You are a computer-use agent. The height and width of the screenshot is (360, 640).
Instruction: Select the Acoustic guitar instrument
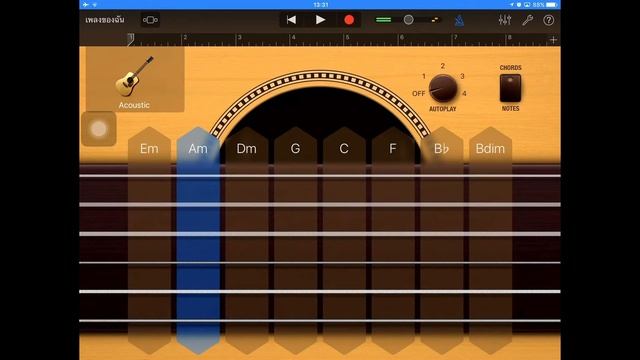click(134, 80)
